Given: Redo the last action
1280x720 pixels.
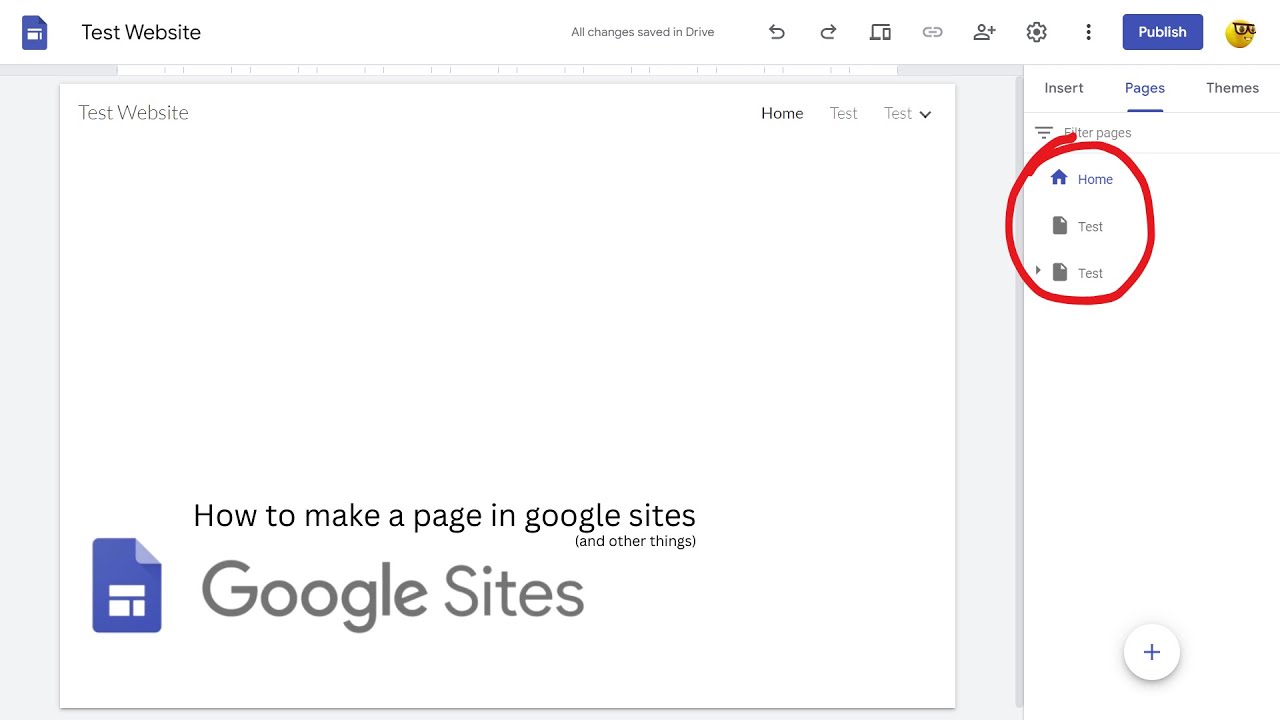Looking at the screenshot, I should click(x=828, y=32).
